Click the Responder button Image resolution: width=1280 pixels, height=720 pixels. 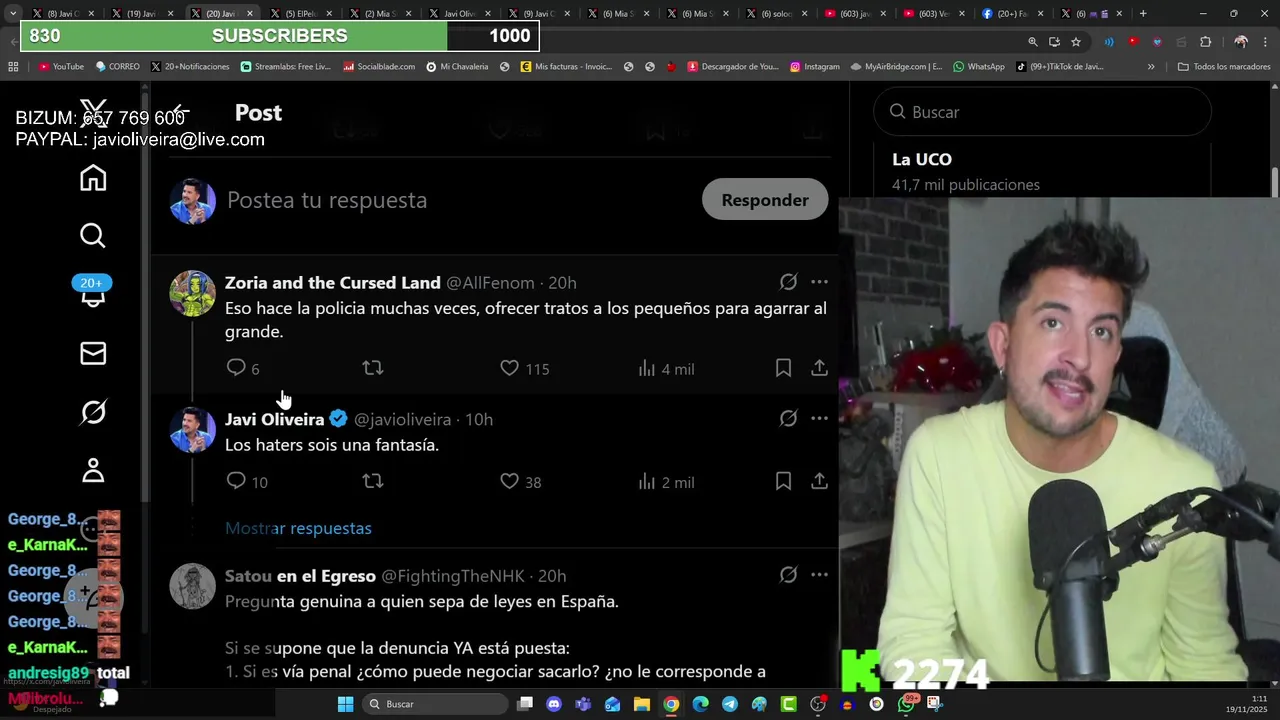pos(765,200)
